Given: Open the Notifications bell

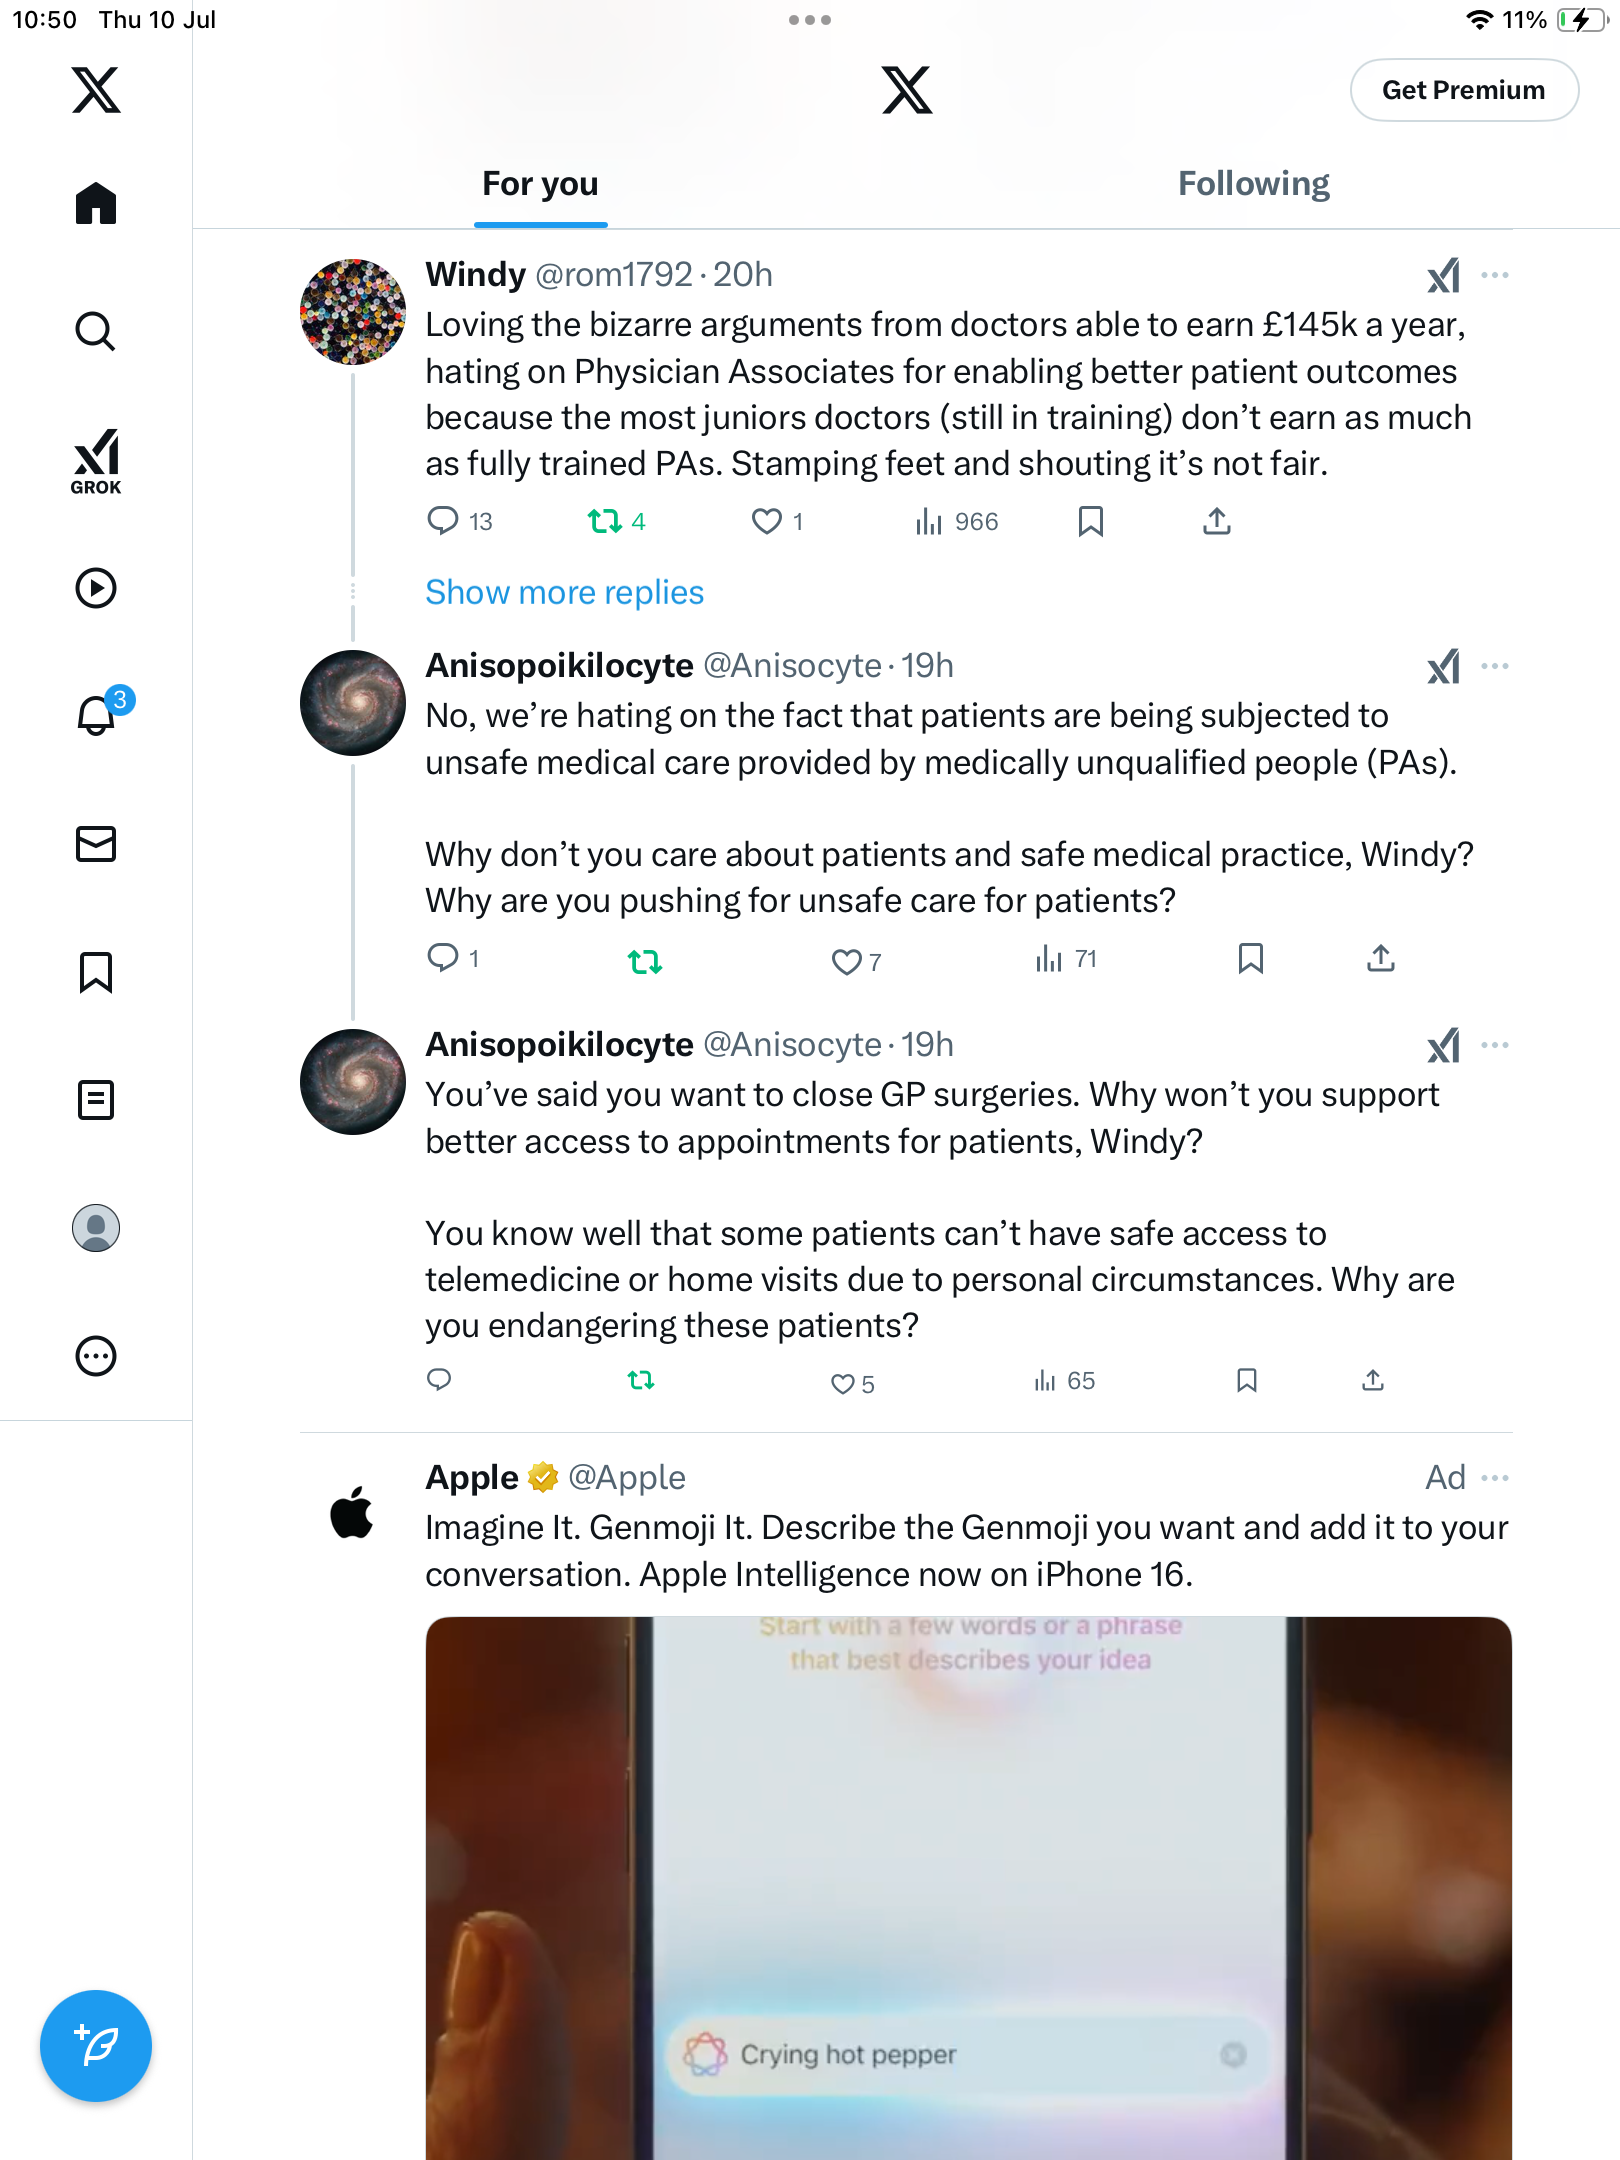Looking at the screenshot, I should (x=98, y=714).
